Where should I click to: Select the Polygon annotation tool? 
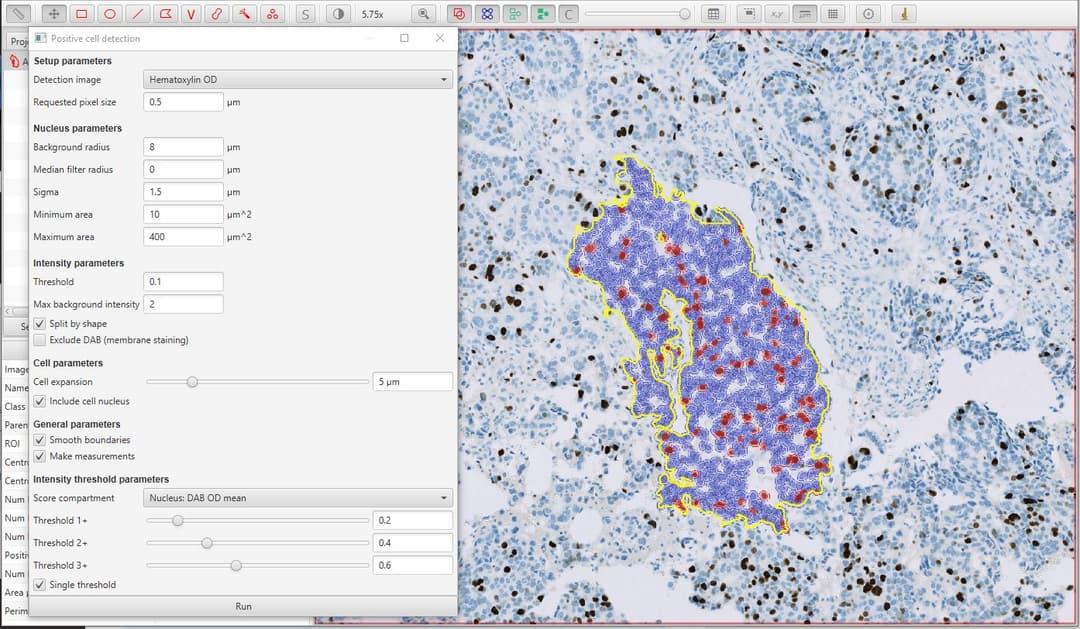pos(164,13)
